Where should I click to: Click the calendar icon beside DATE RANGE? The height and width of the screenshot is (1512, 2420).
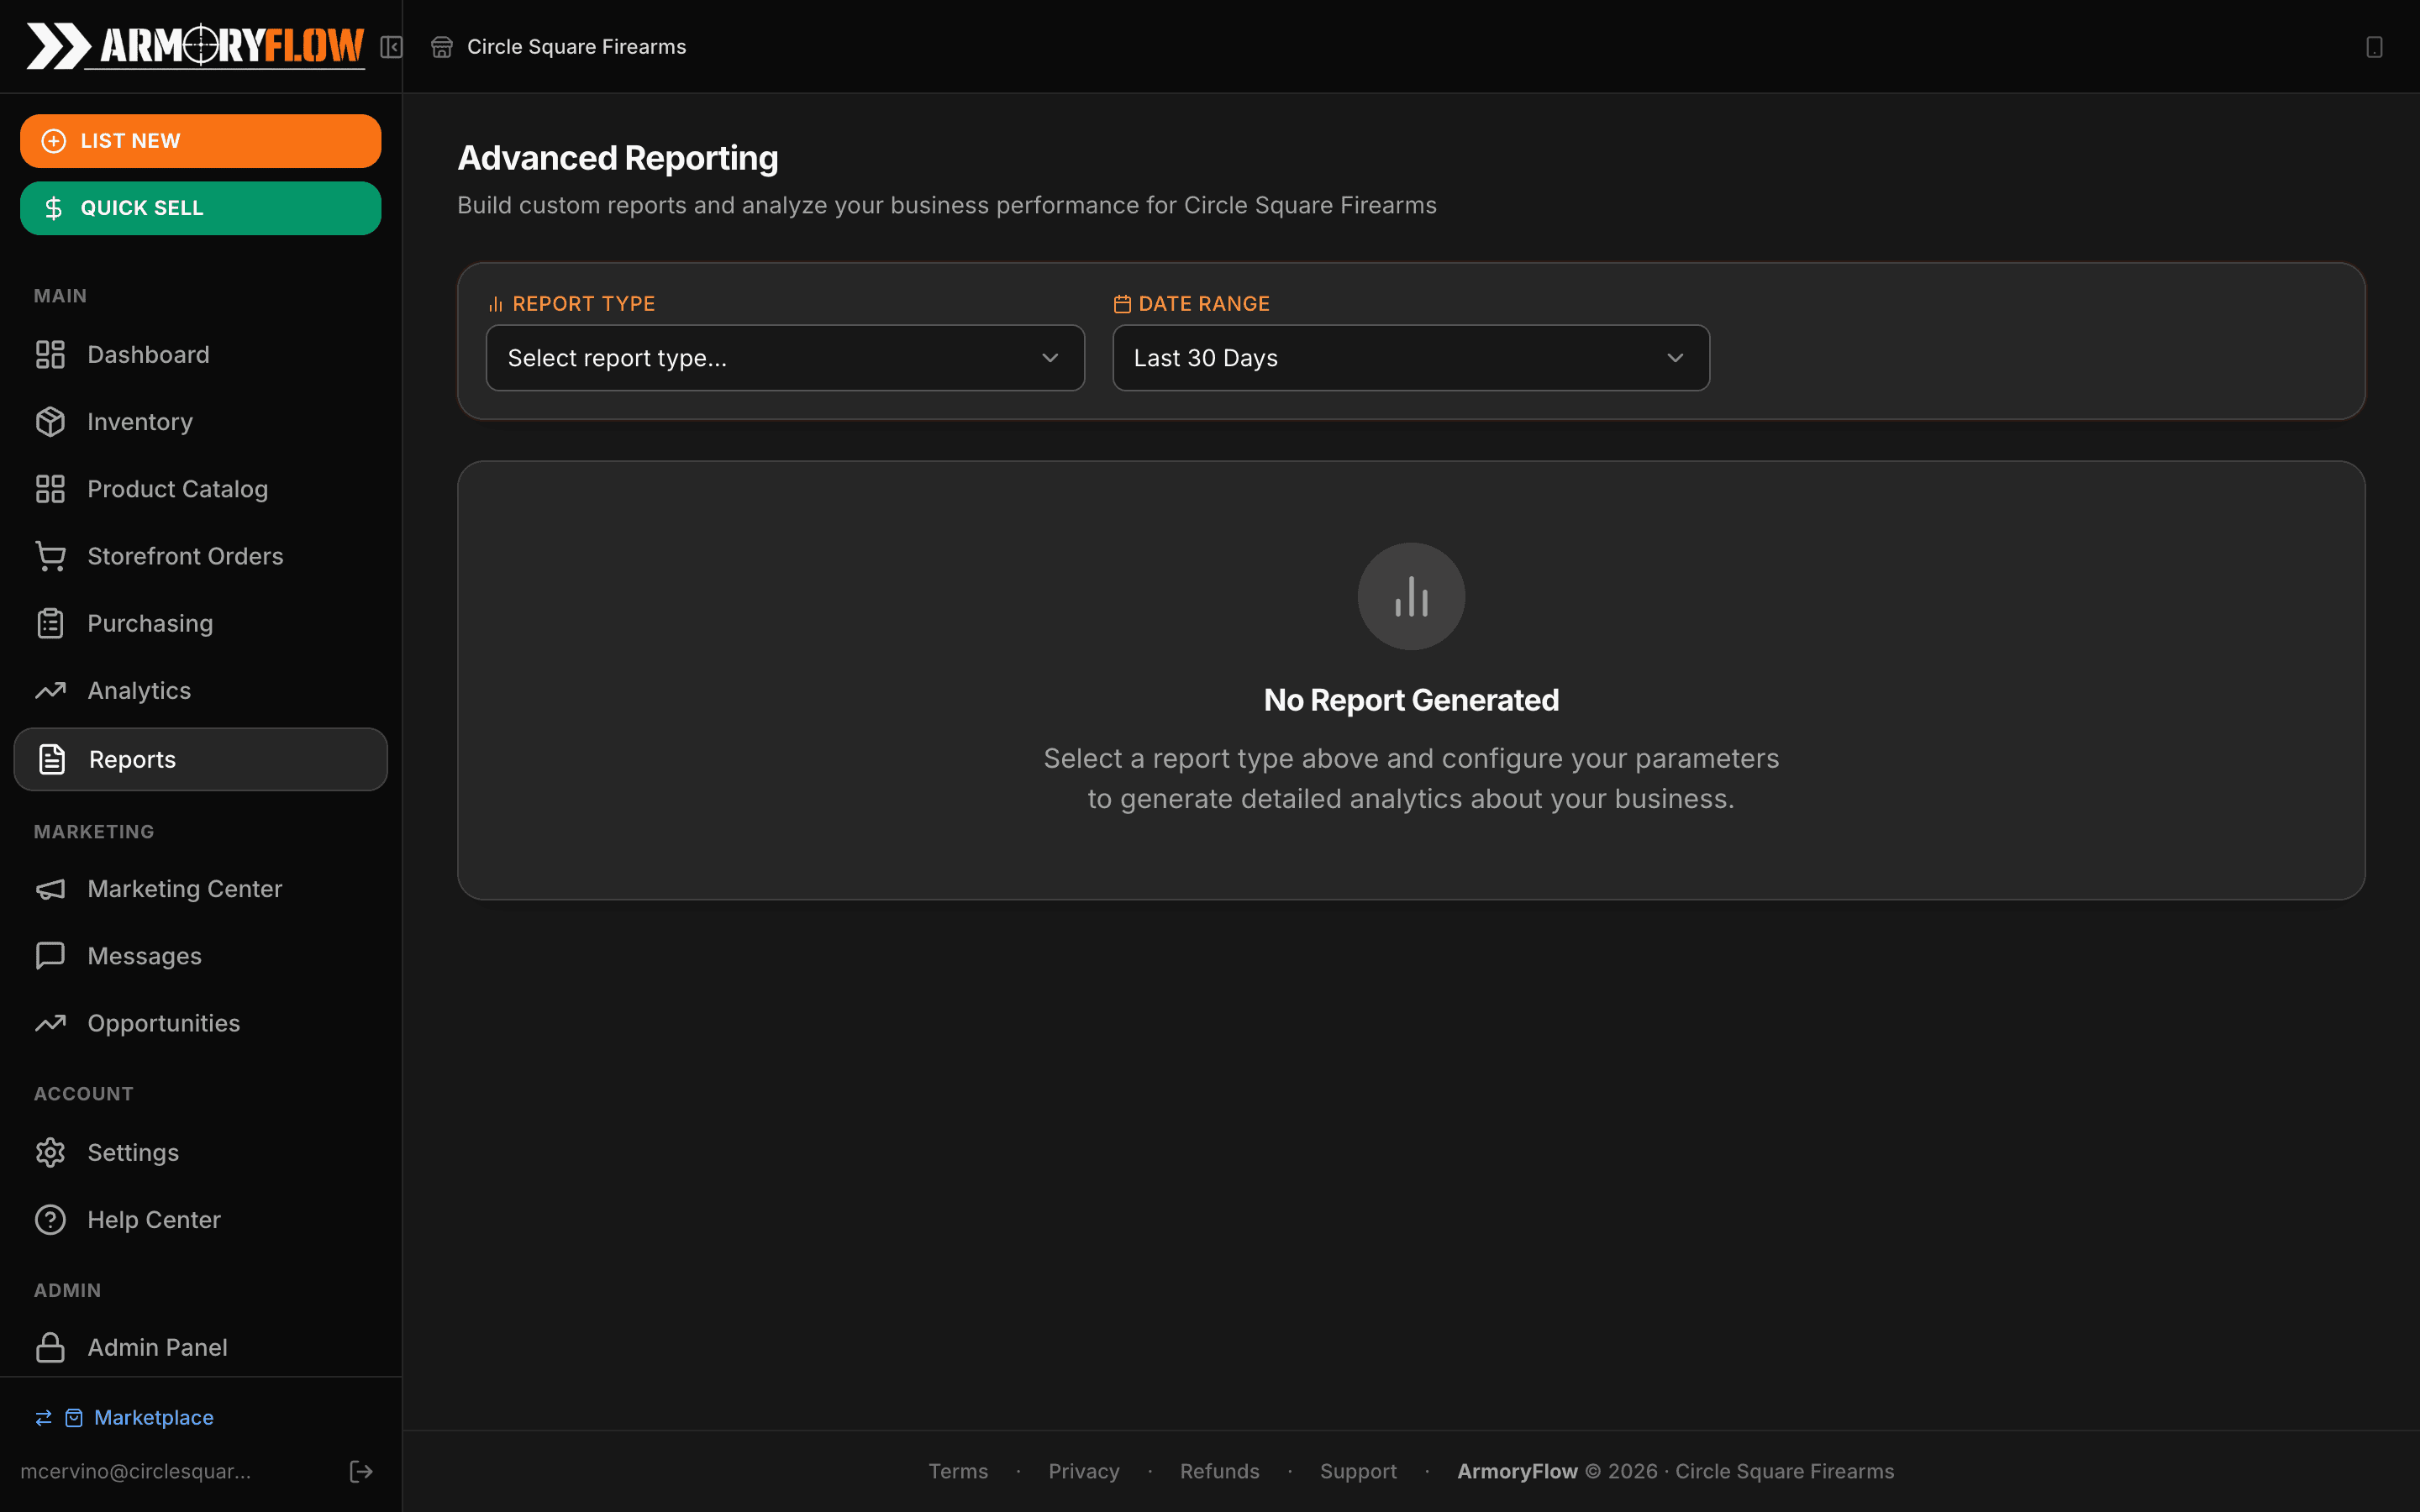[1122, 304]
